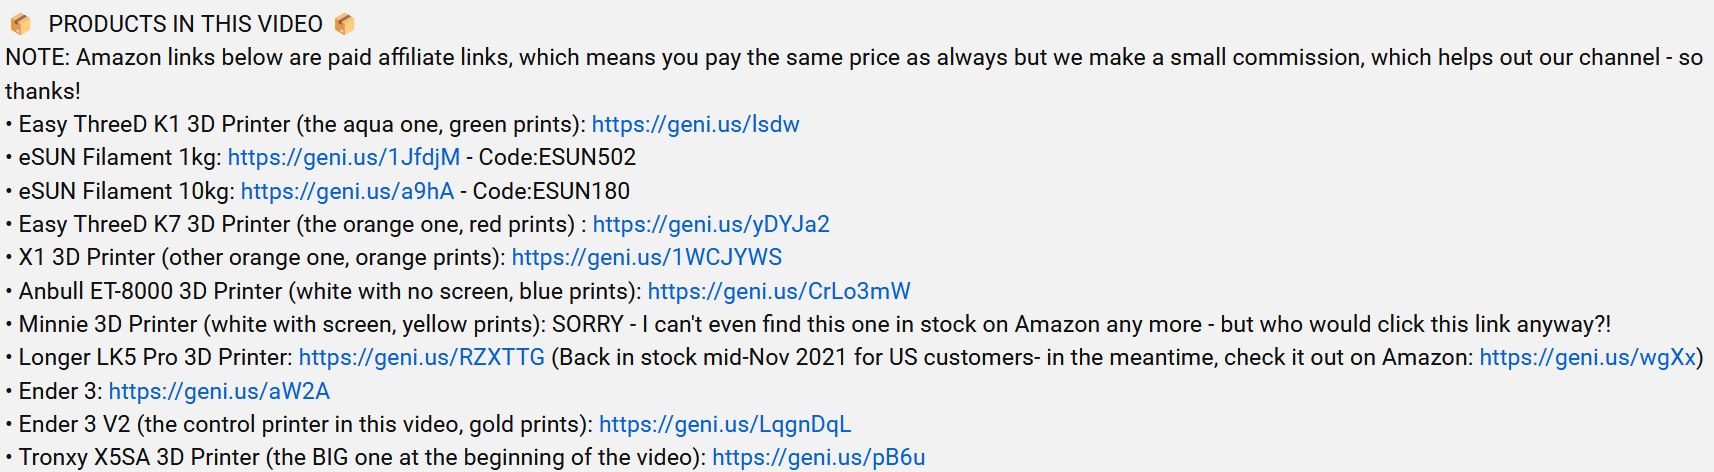Open the Ender 3 V2 link
The width and height of the screenshot is (1714, 472).
[x=725, y=424]
